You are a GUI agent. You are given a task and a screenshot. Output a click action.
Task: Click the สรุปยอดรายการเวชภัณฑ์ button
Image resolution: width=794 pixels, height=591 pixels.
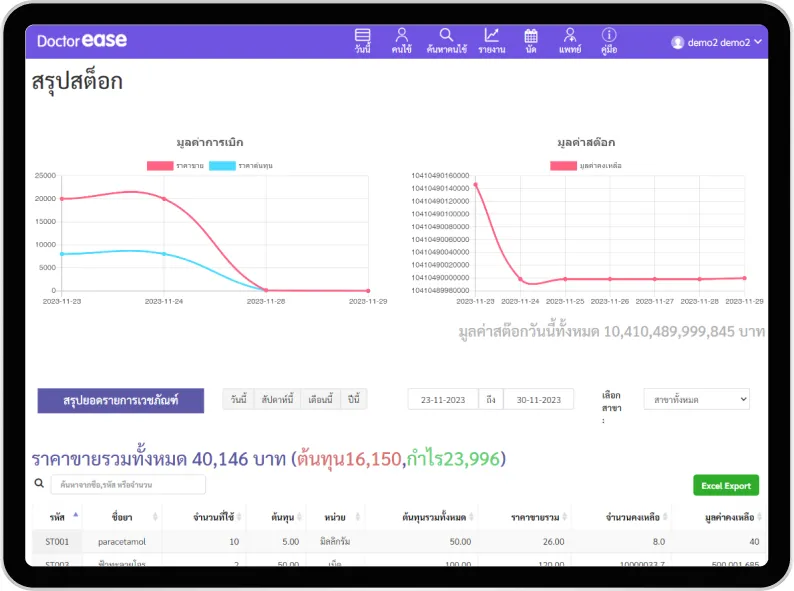point(121,400)
